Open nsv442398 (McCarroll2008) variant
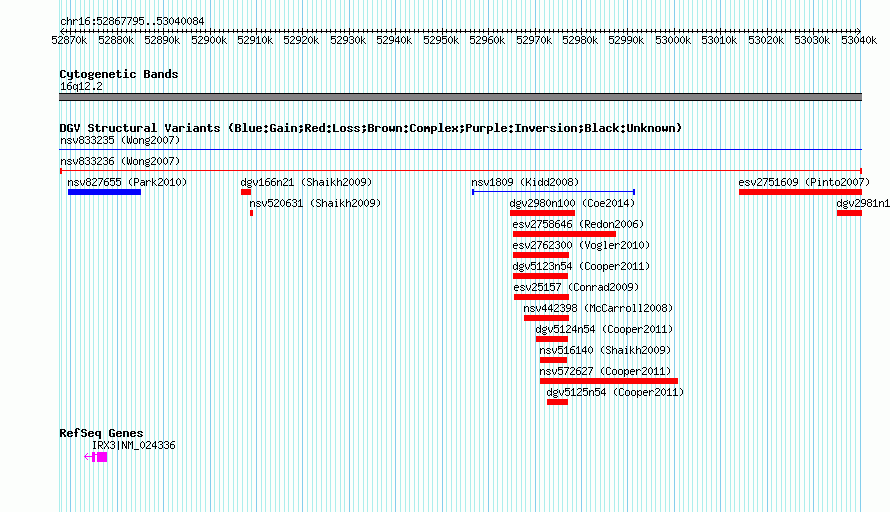The height and width of the screenshot is (512, 890). click(x=598, y=308)
